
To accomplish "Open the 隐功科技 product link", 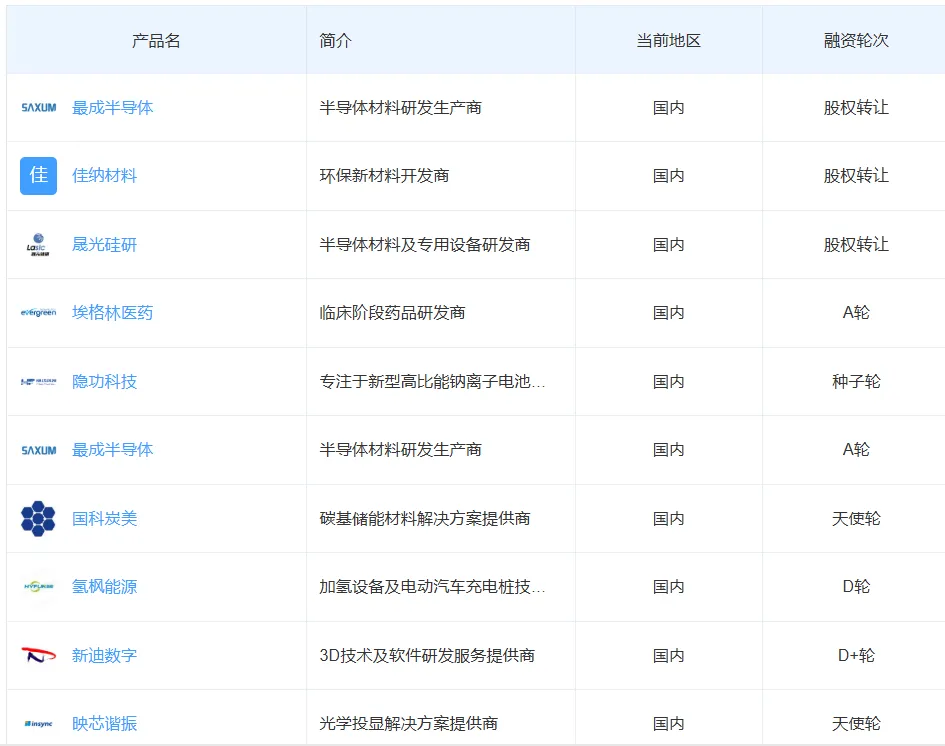I will point(104,381).
